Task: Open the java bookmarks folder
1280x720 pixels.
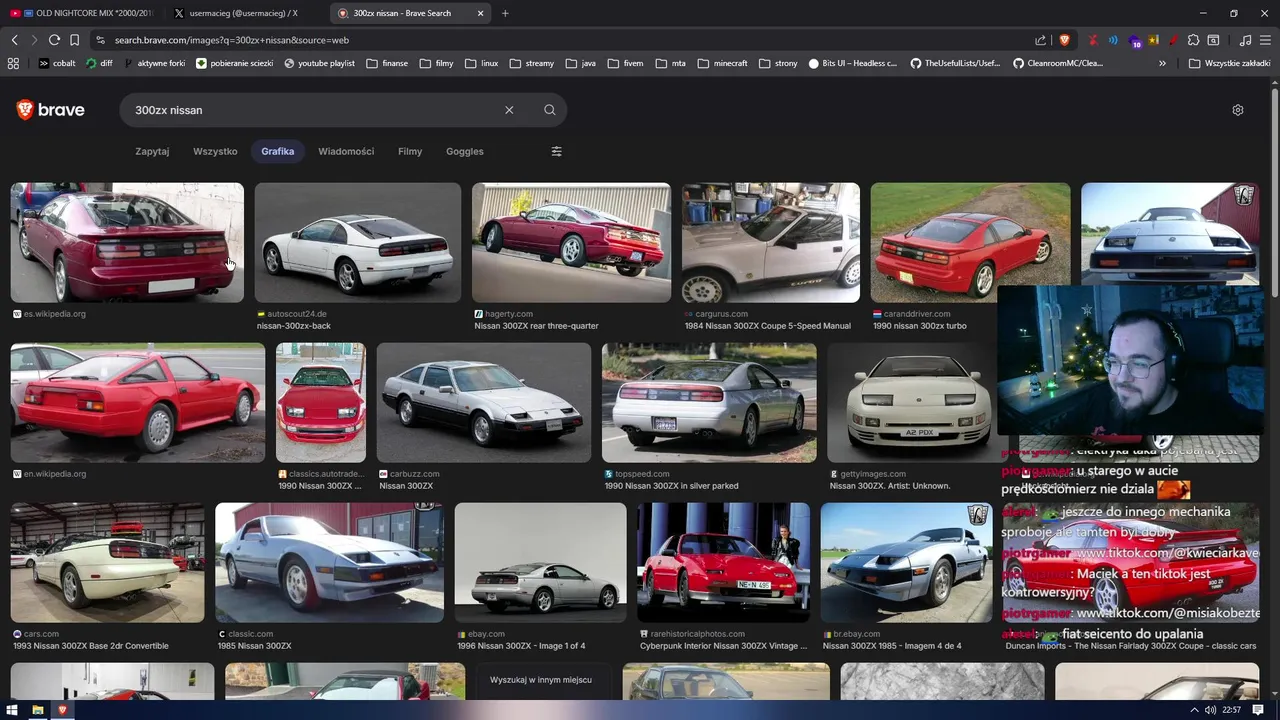Action: point(580,63)
